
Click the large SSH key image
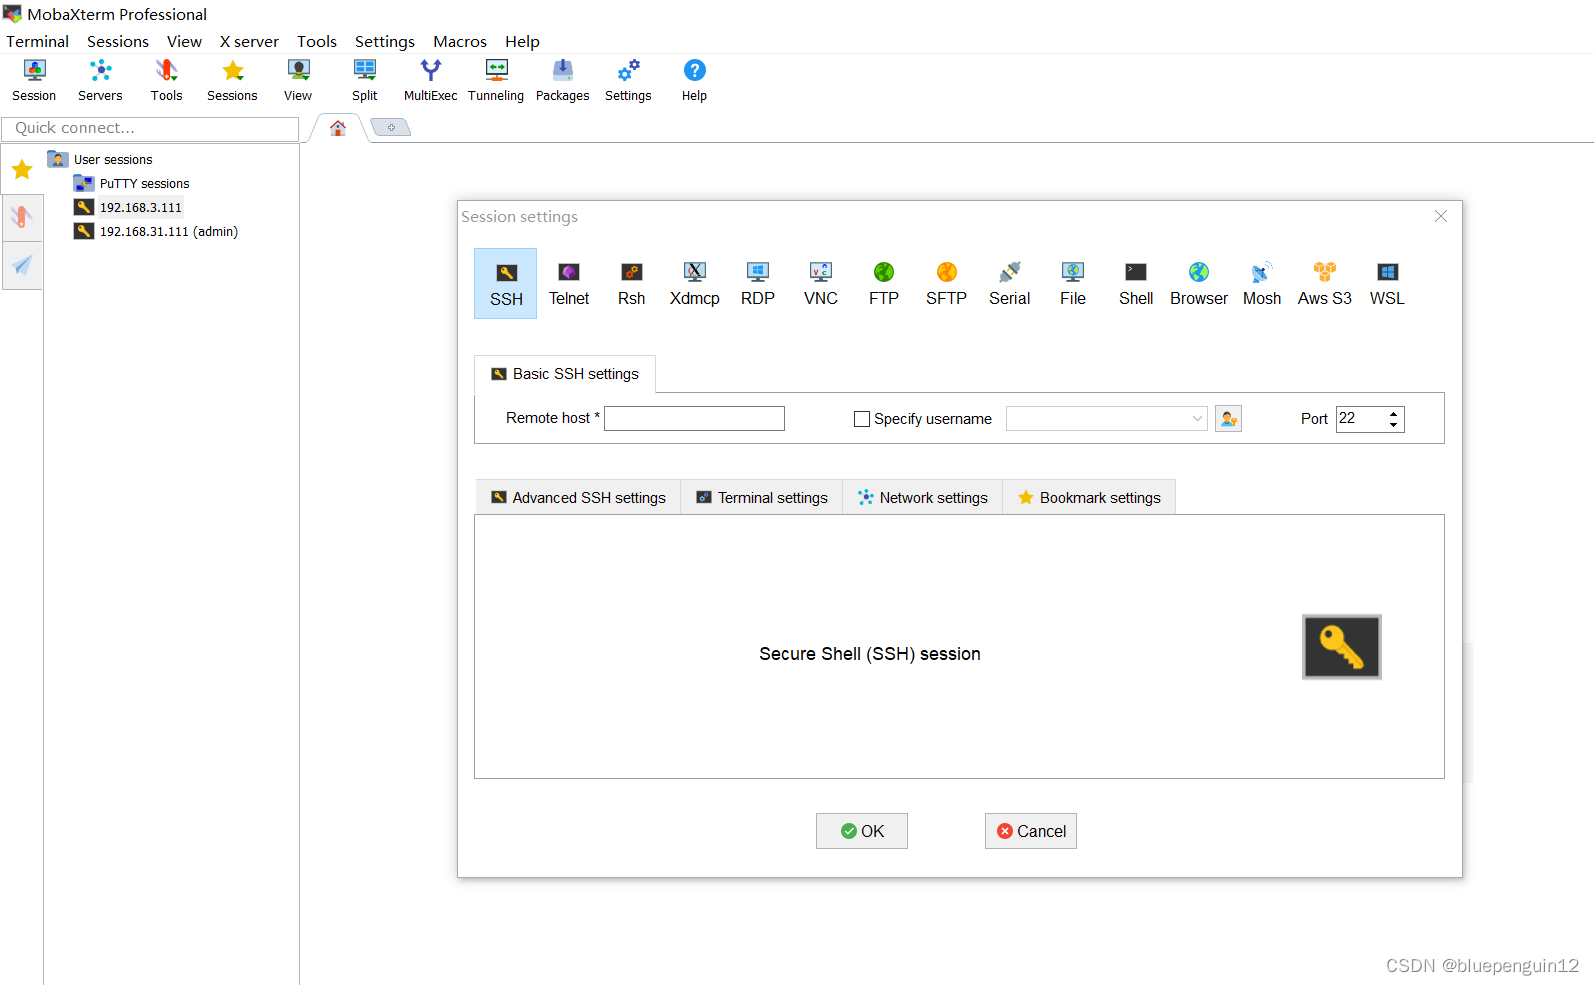tap(1342, 647)
